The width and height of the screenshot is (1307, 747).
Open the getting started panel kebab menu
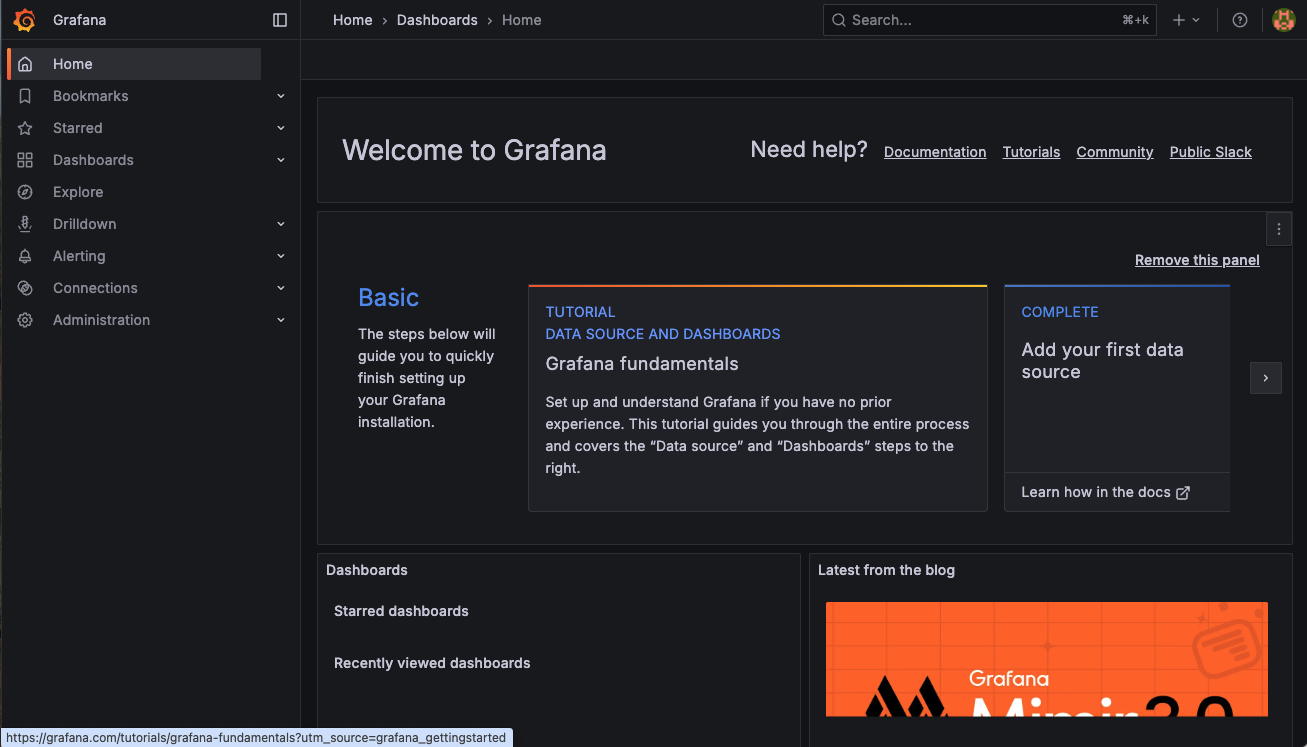pyautogui.click(x=1278, y=228)
